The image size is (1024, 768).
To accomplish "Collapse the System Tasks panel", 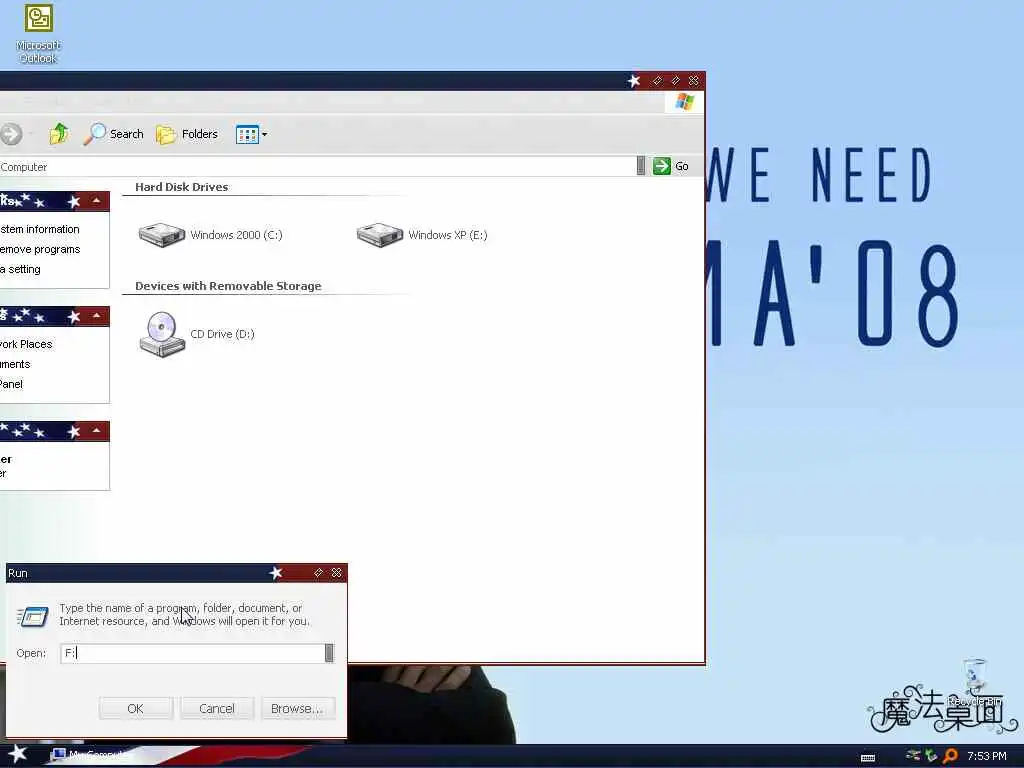I will coord(97,201).
